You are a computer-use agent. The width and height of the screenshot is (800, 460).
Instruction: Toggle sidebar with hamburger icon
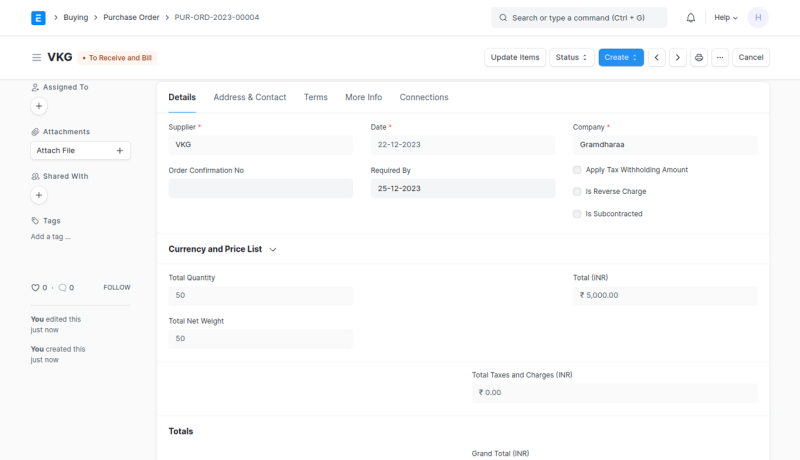[36, 58]
